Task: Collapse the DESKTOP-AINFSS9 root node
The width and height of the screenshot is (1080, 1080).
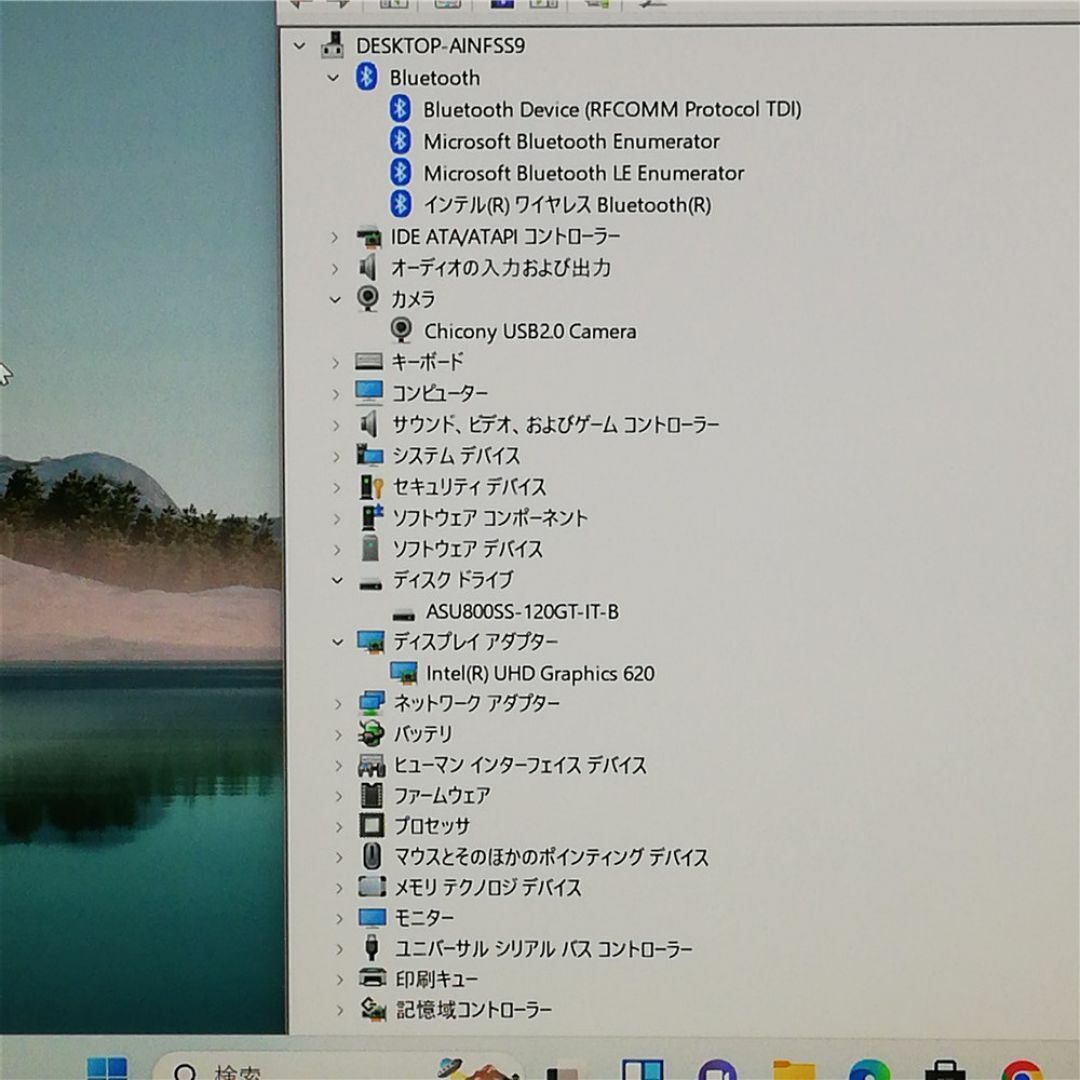Action: click(299, 46)
